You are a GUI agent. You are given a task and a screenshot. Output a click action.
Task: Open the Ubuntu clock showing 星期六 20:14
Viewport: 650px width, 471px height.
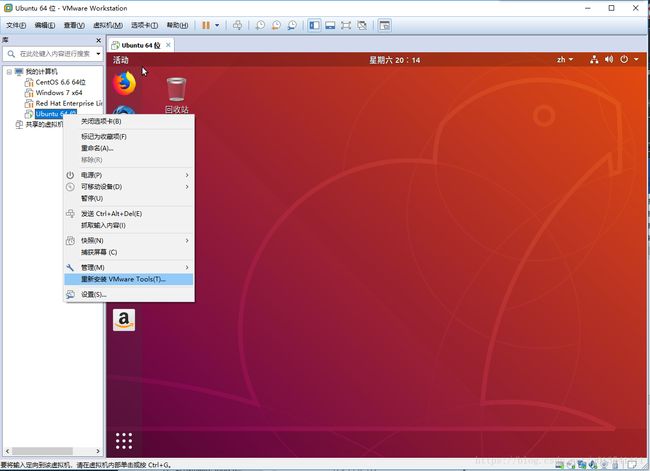pyautogui.click(x=395, y=60)
